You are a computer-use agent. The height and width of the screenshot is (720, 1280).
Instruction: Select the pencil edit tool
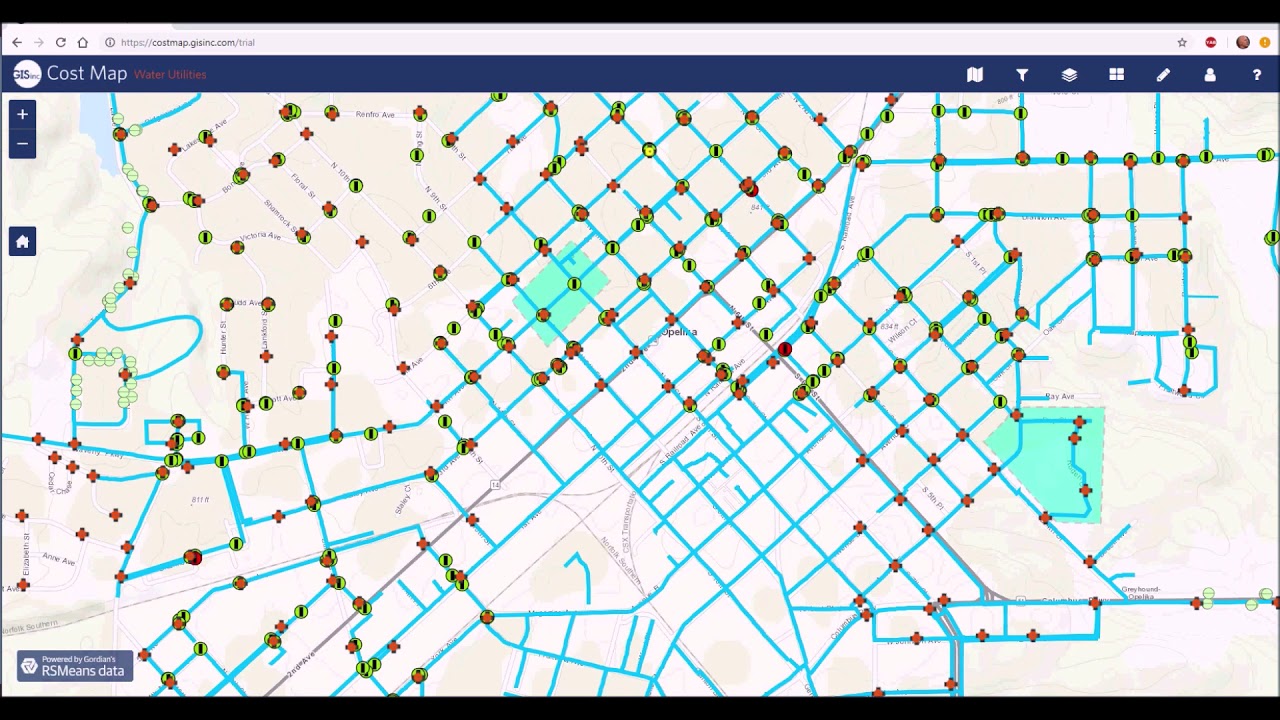(x=1163, y=75)
